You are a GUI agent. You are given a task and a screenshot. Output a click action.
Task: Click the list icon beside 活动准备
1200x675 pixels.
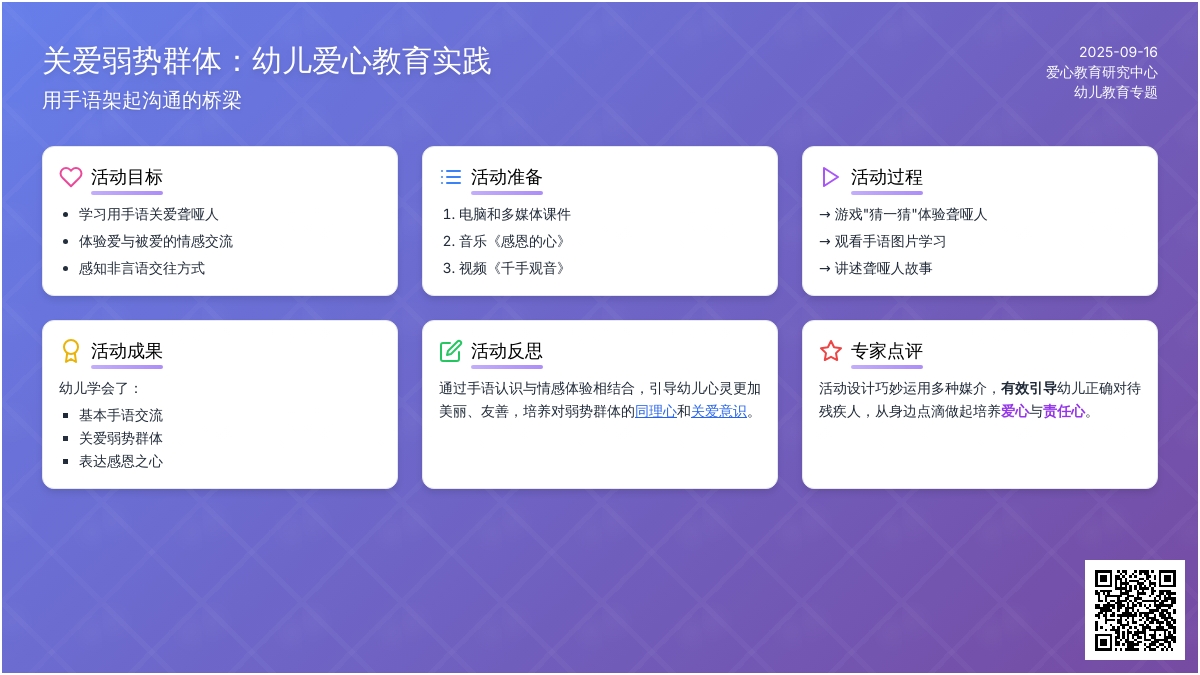451,177
